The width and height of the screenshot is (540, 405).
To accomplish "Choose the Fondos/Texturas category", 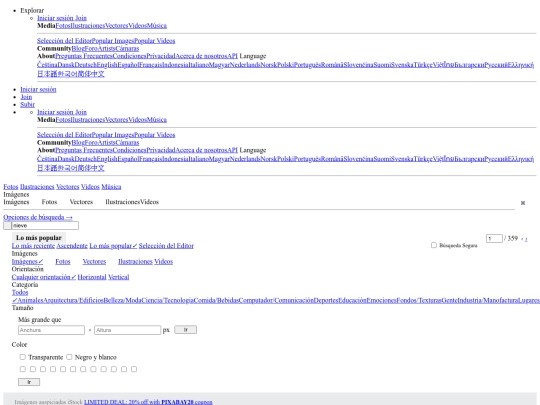I will coord(419,300).
